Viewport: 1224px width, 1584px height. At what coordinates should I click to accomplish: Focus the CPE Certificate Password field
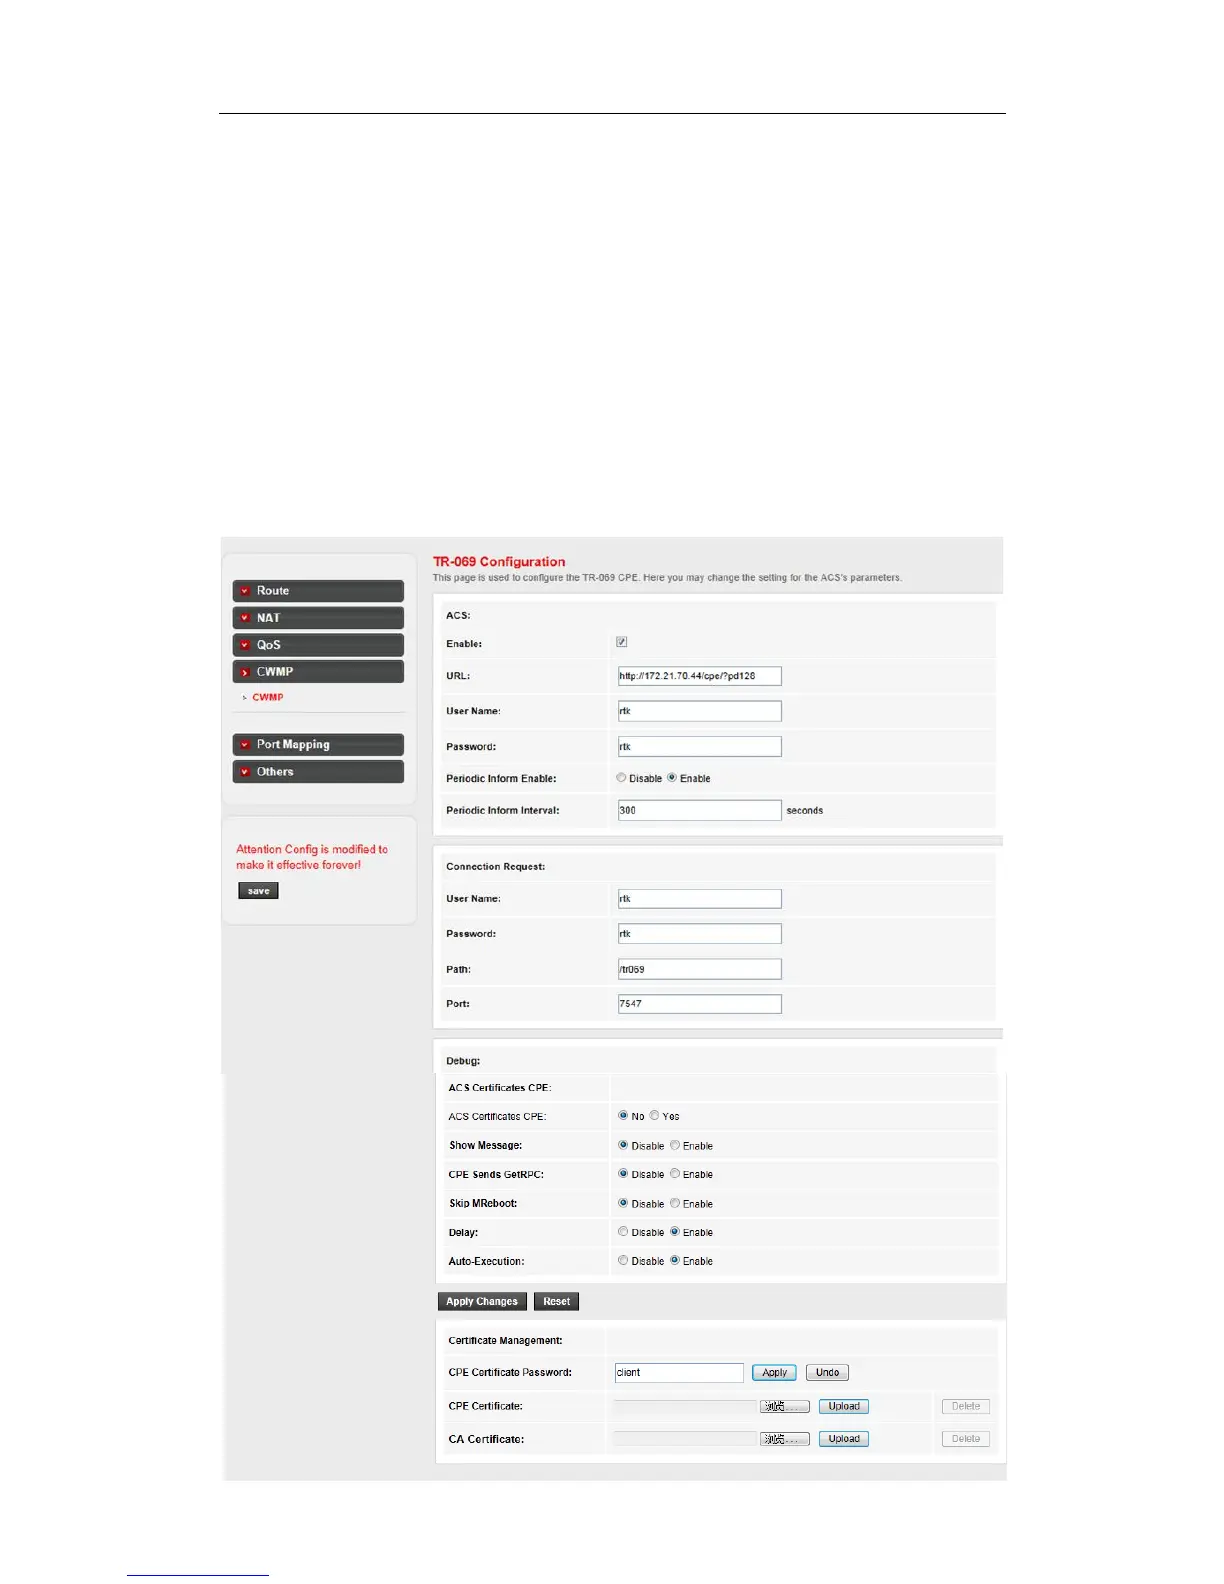click(679, 1373)
